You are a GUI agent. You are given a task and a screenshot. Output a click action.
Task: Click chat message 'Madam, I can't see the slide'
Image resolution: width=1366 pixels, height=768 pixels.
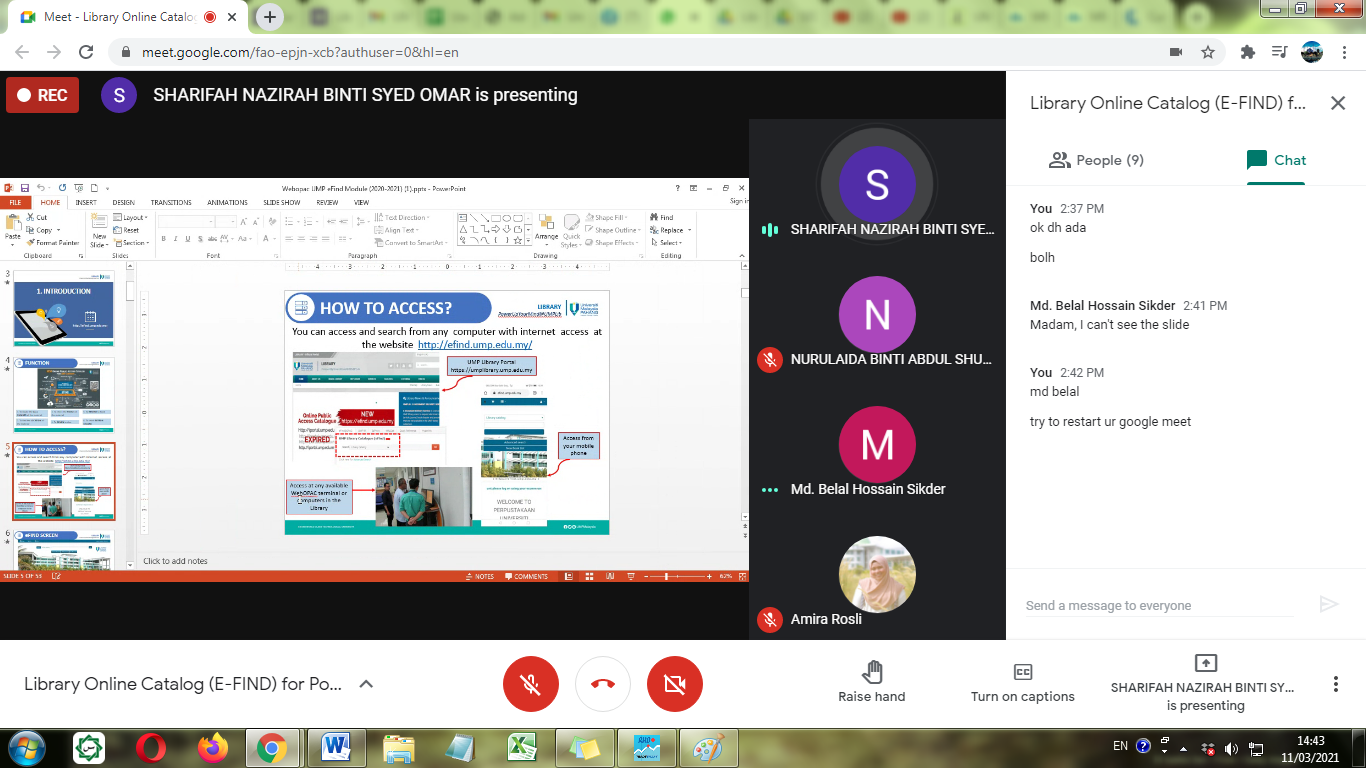coord(1109,324)
